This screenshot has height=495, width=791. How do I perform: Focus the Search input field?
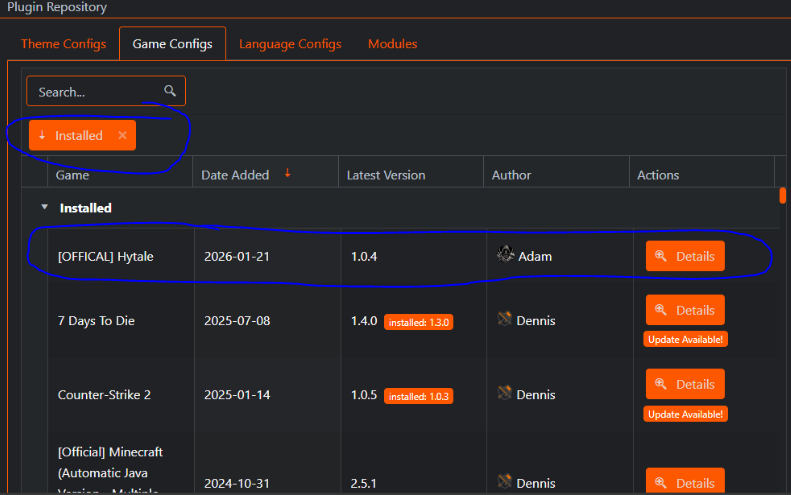(x=95, y=91)
